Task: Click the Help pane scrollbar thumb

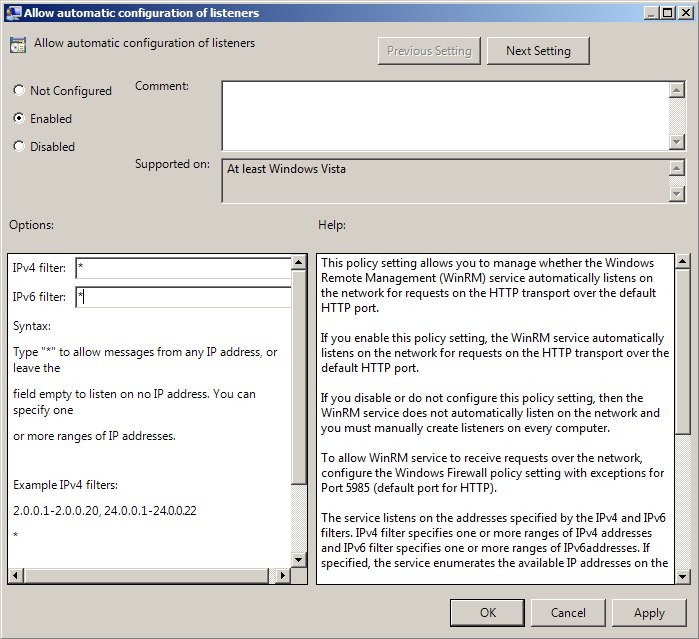Action: (x=682, y=351)
